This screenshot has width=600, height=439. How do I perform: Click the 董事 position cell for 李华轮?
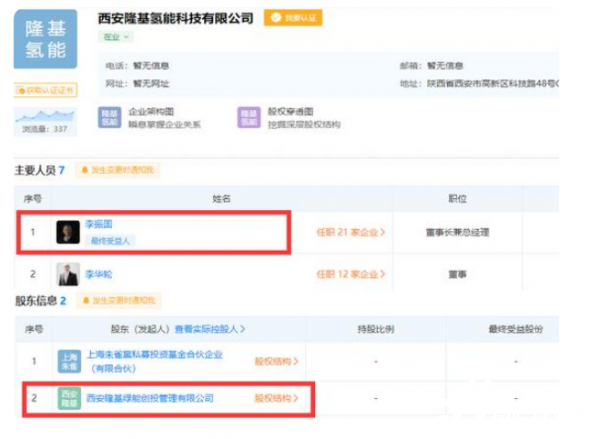457,274
